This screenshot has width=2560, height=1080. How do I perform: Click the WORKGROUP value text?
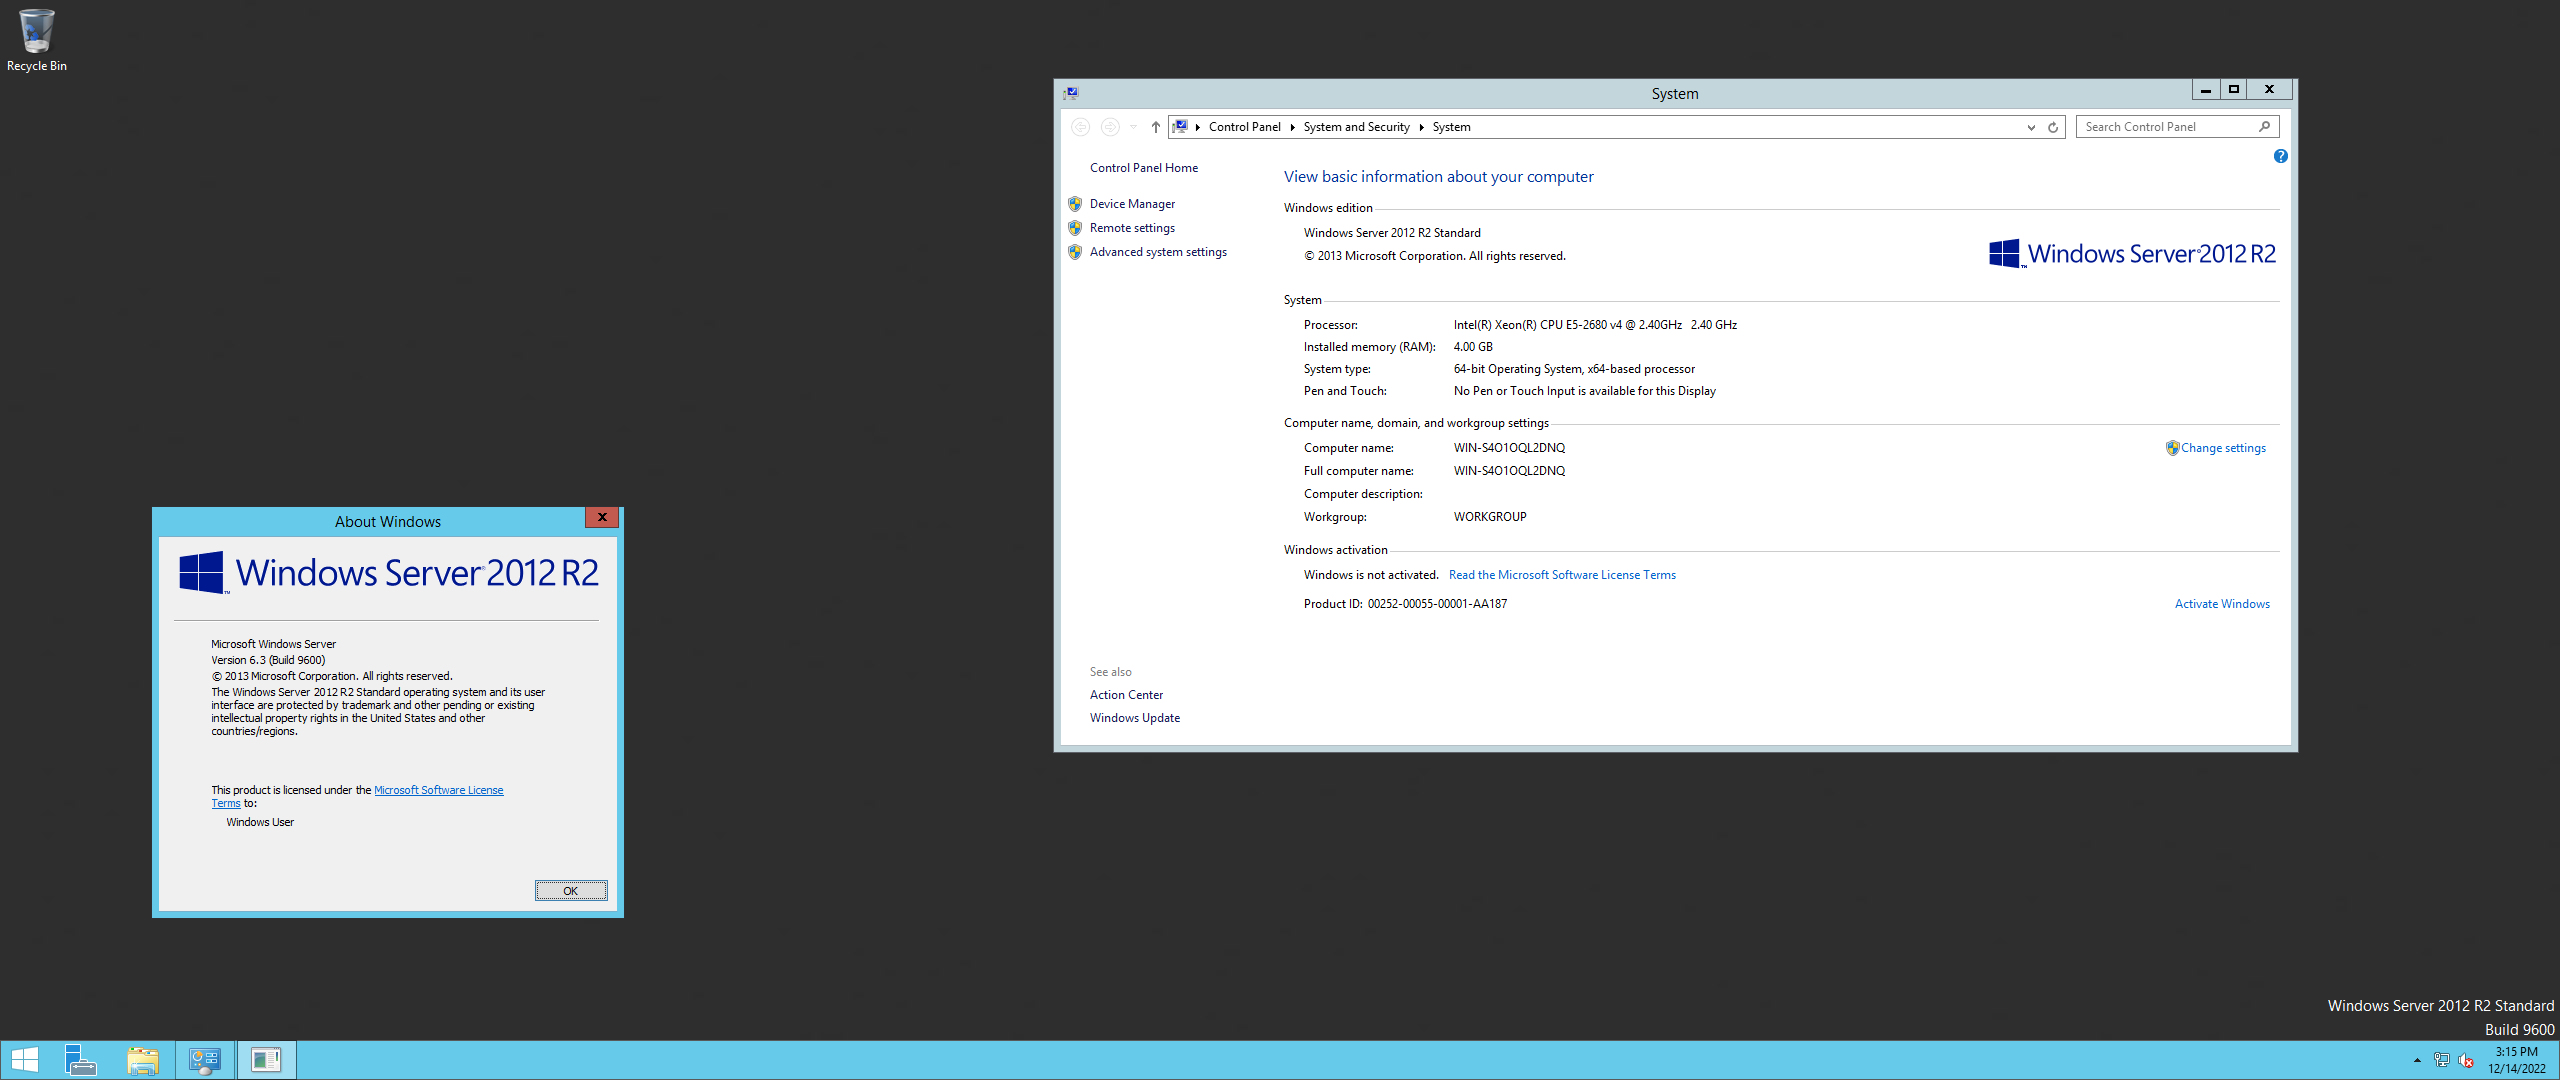click(x=1490, y=517)
